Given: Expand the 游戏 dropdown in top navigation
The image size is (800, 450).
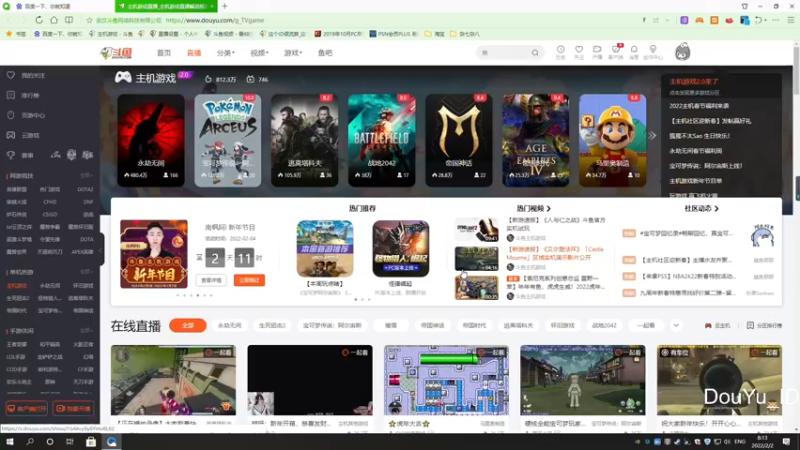Looking at the screenshot, I should pyautogui.click(x=293, y=53).
